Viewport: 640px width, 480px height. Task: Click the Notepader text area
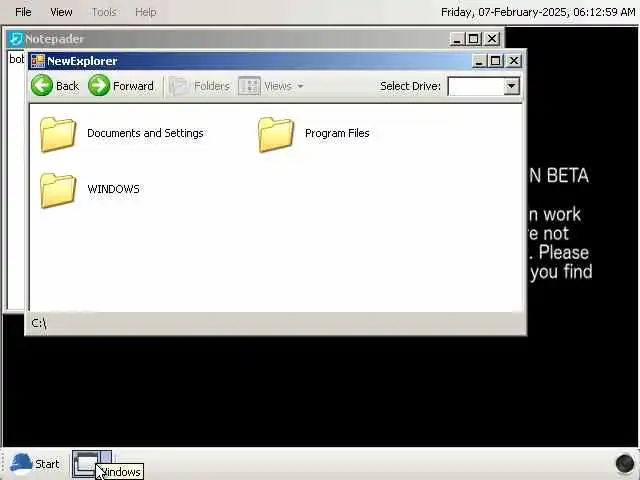click(16, 180)
